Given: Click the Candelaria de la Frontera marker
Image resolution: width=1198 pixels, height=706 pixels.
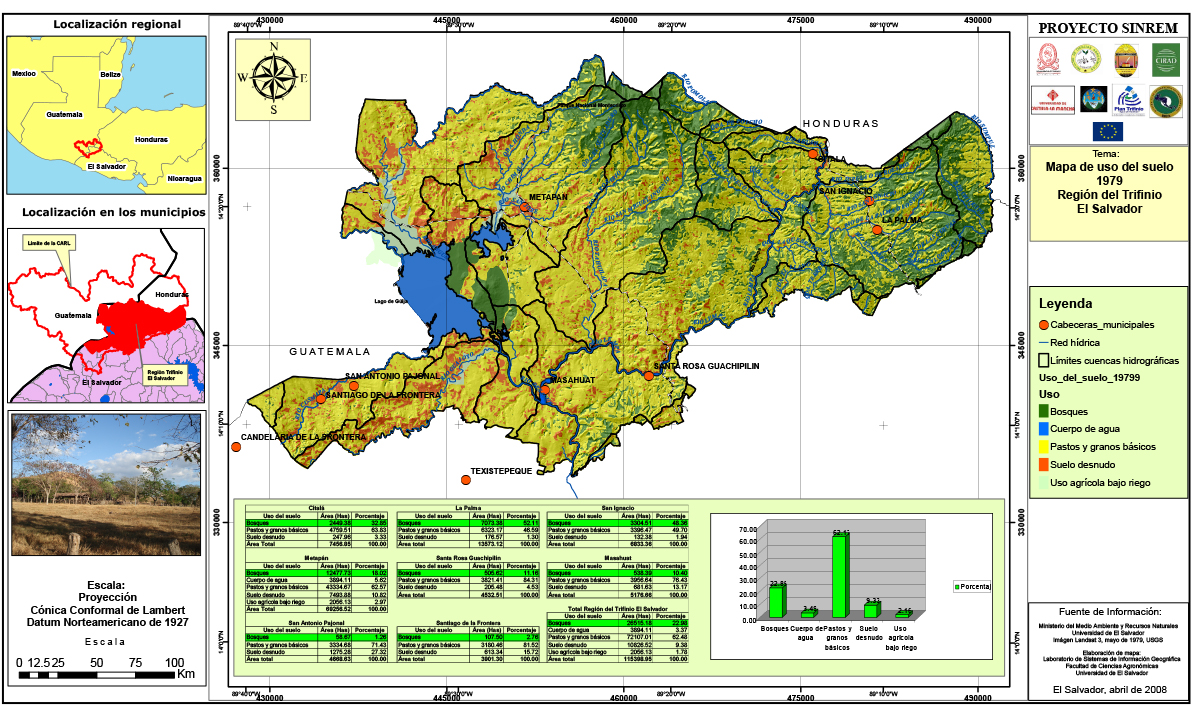Looking at the screenshot, I should tap(236, 447).
